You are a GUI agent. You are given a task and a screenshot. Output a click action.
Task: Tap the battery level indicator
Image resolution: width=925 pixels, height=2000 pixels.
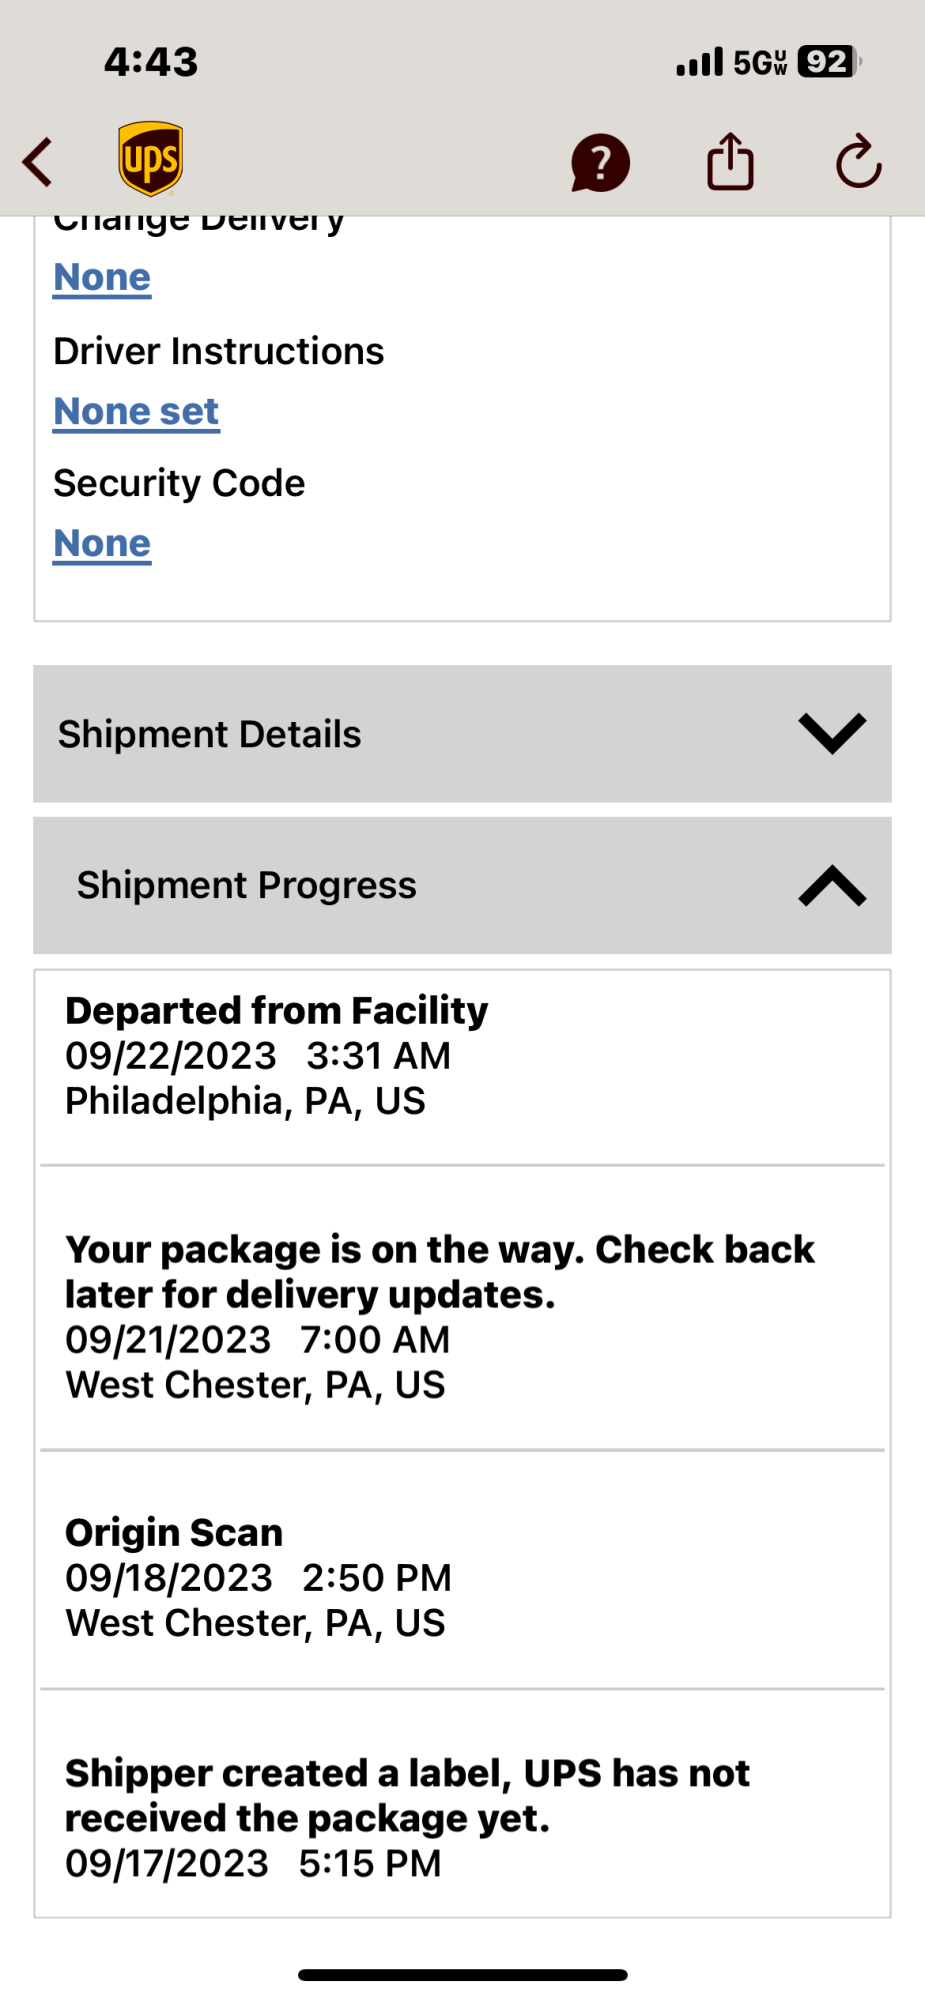tap(828, 62)
